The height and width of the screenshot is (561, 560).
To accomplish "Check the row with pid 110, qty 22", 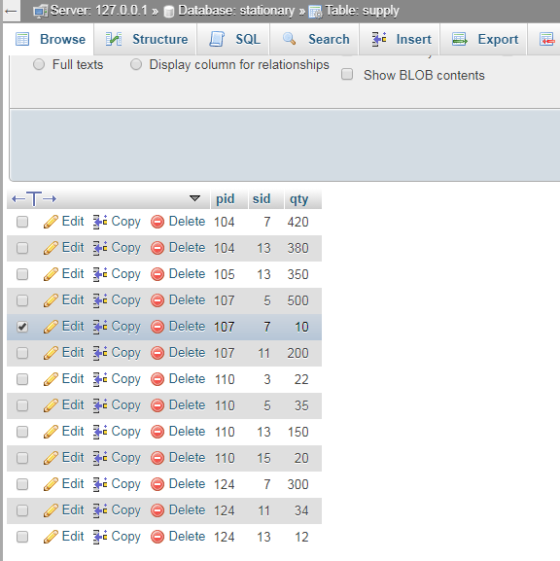I will click(22, 379).
